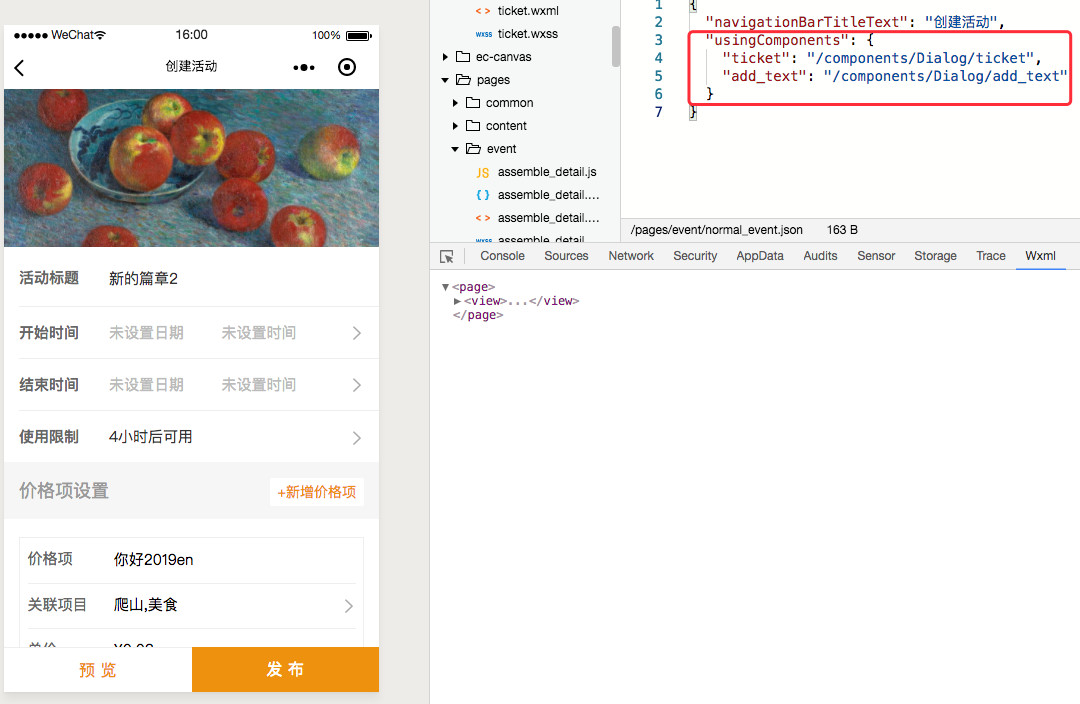The image size is (1080, 704).
Task: Click the pages folder icon
Action: pyautogui.click(x=464, y=80)
